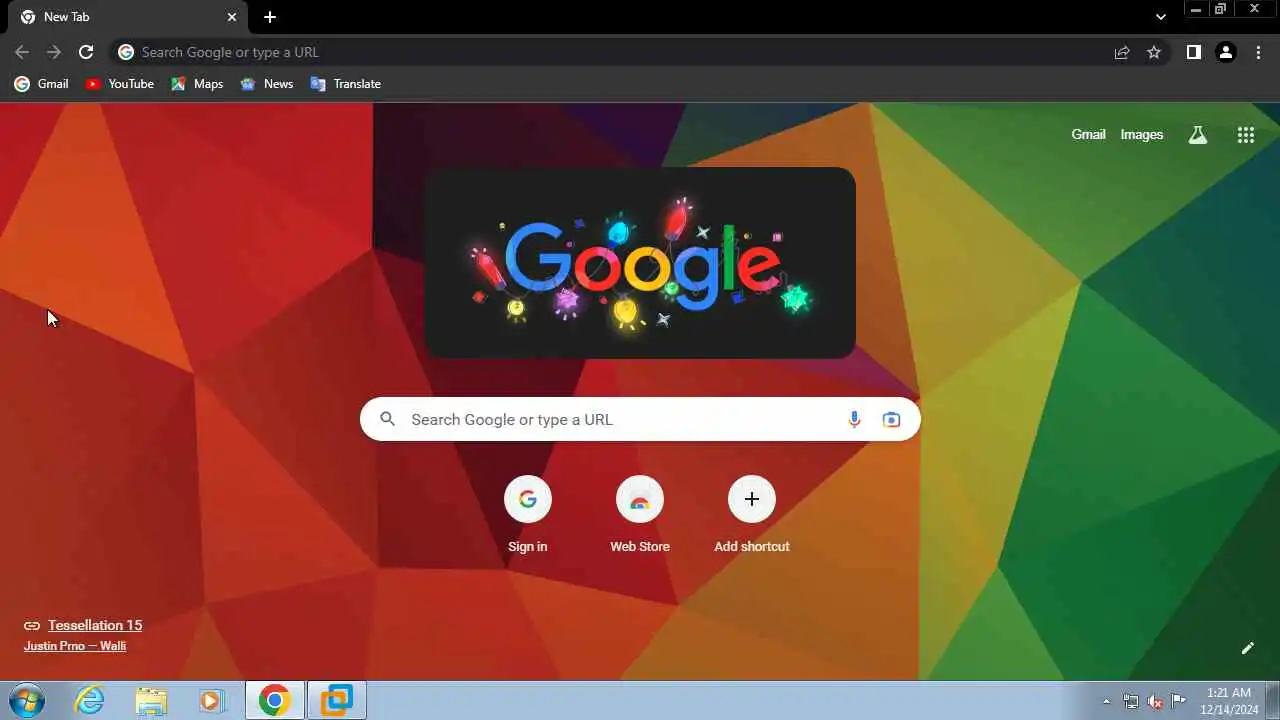Image resolution: width=1280 pixels, height=720 pixels.
Task: Open the media player taskbar icon
Action: [x=211, y=700]
